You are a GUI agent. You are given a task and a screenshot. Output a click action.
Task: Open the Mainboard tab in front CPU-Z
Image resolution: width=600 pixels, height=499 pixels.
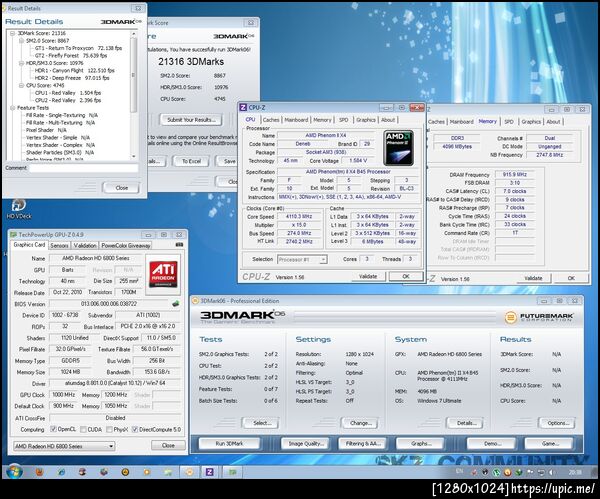(x=296, y=120)
